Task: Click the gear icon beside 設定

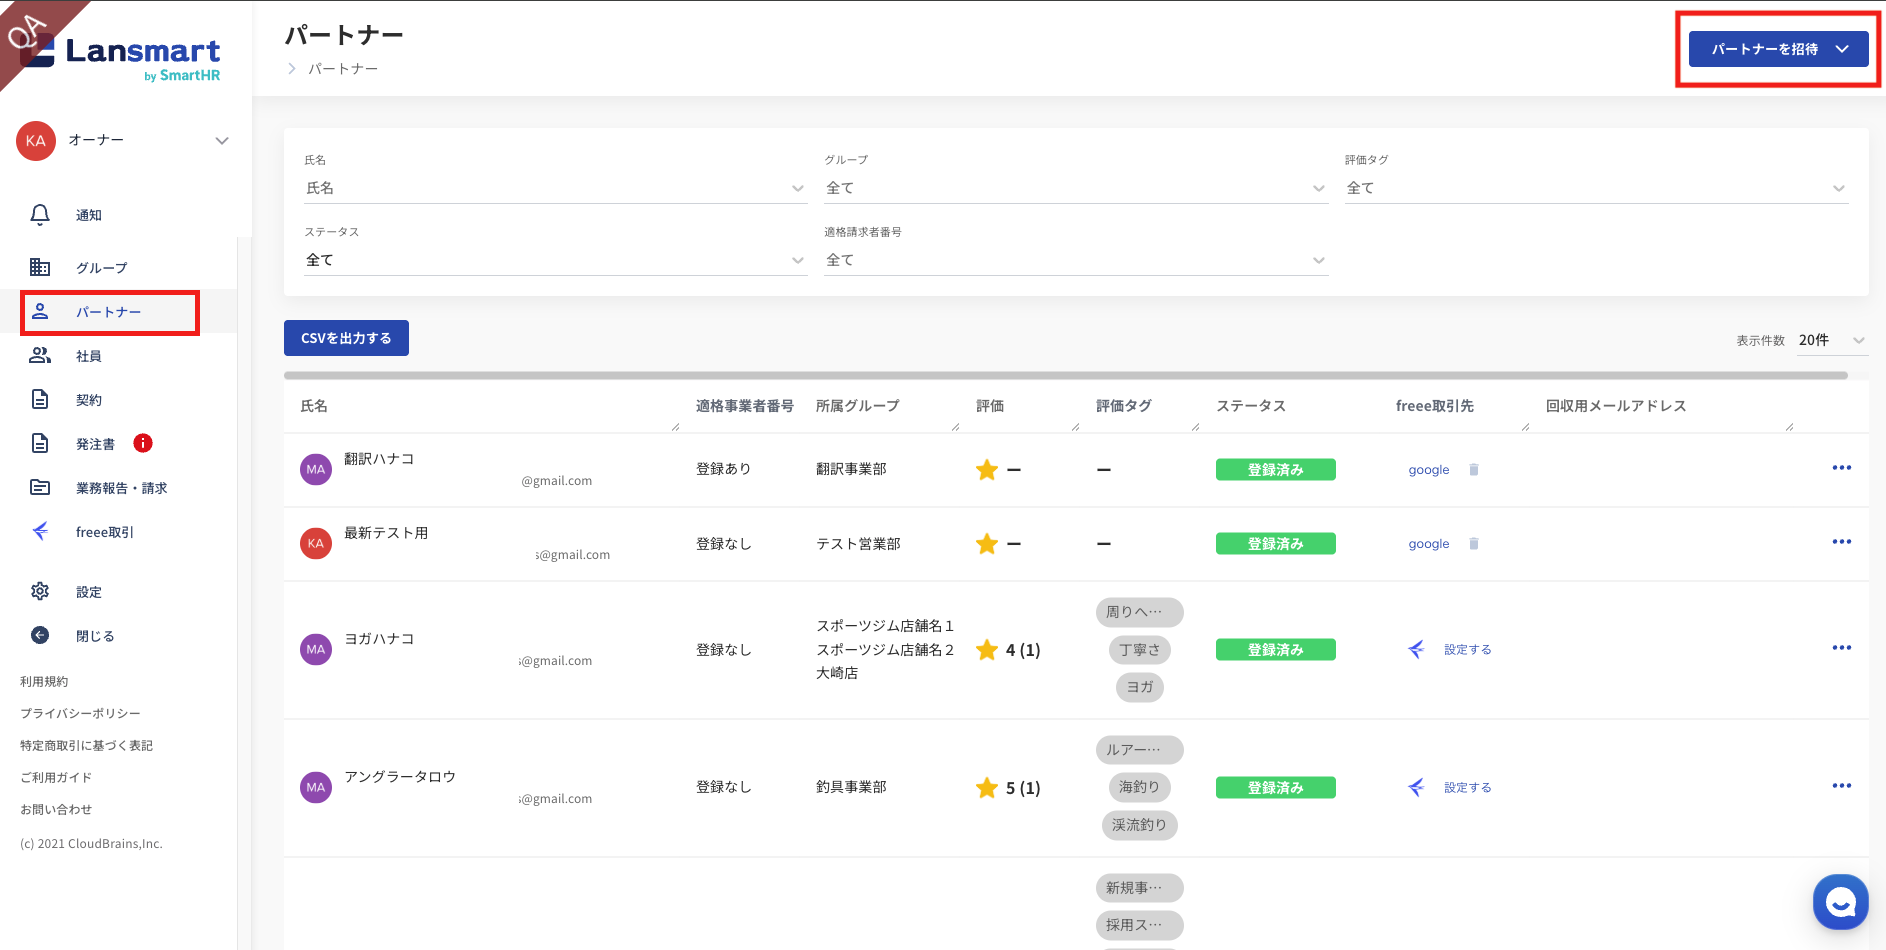Action: tap(40, 591)
